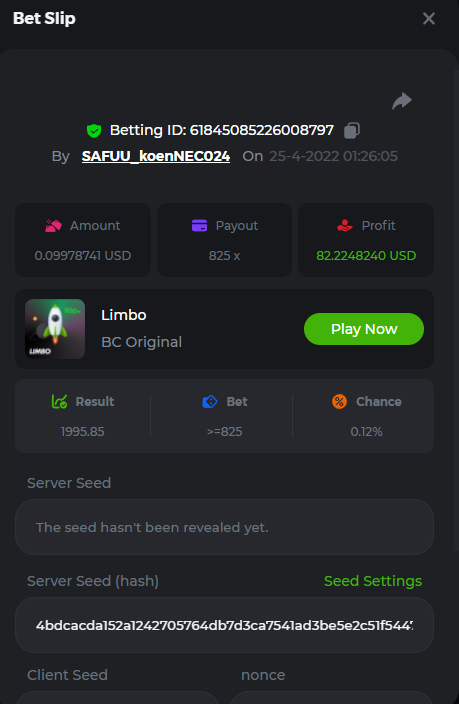Click the blue Bet dice icon
459x704 pixels.
(x=210, y=401)
